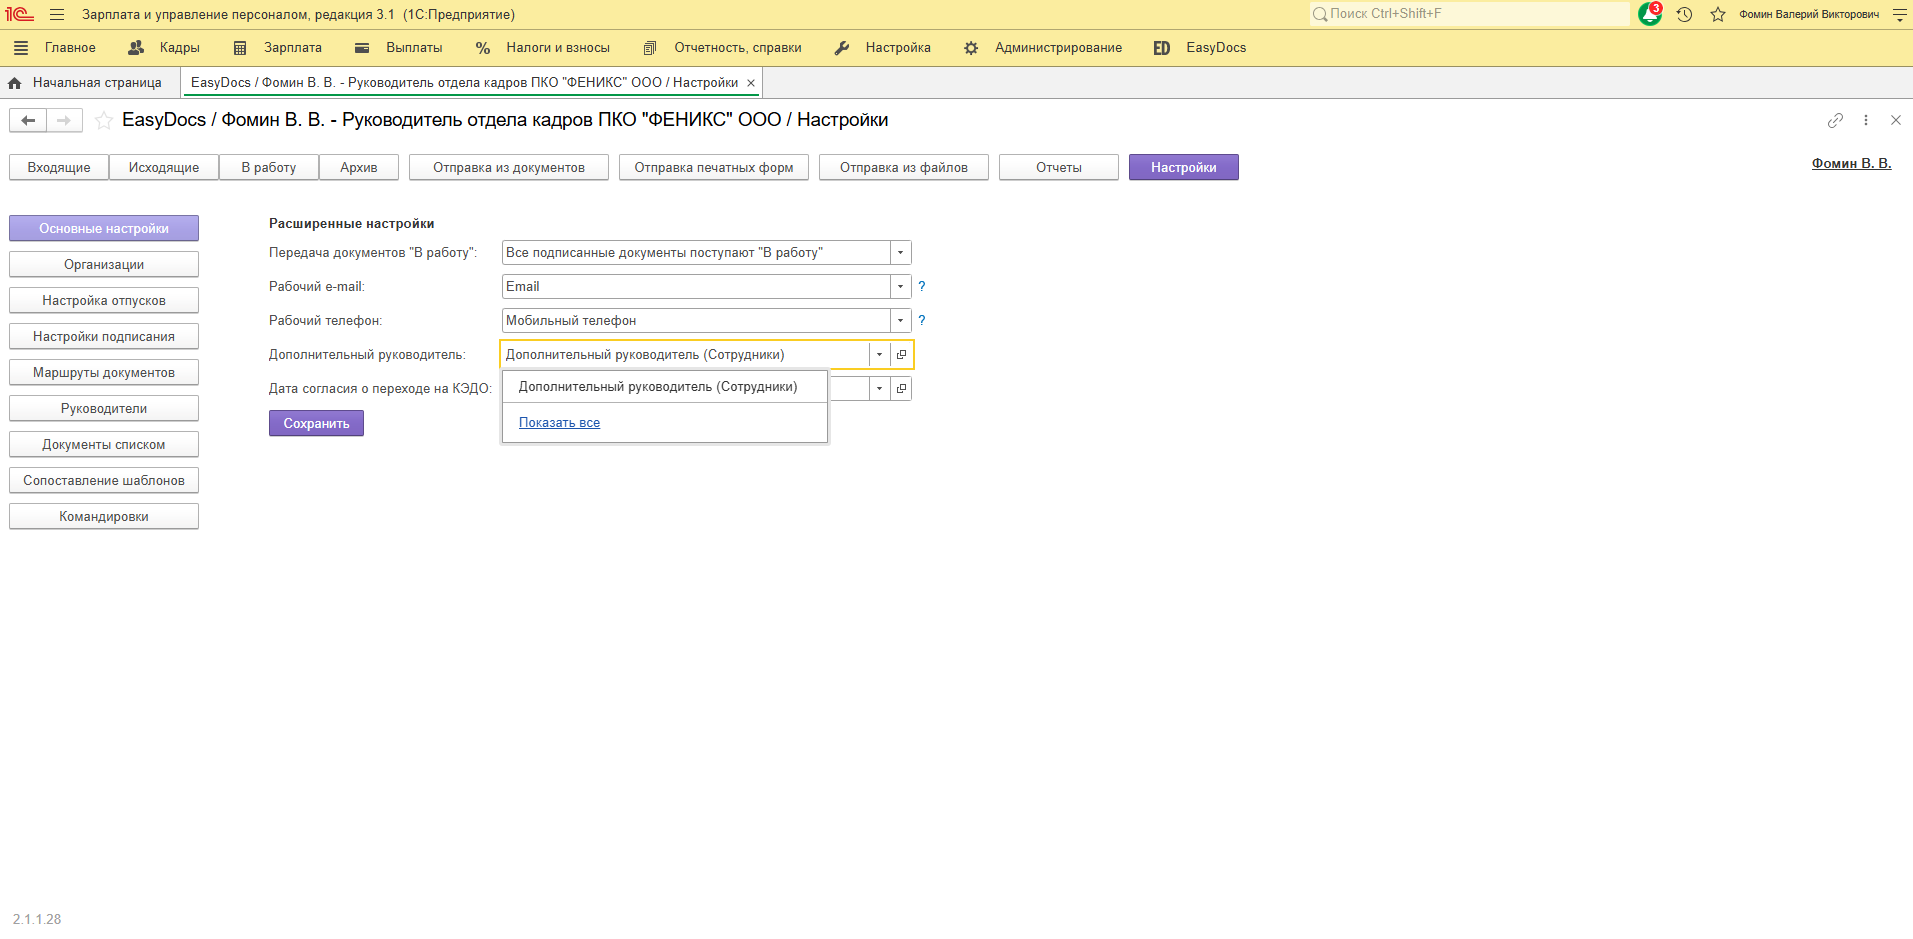The width and height of the screenshot is (1913, 939).
Task: Click the sections panel list icon
Action: click(21, 48)
